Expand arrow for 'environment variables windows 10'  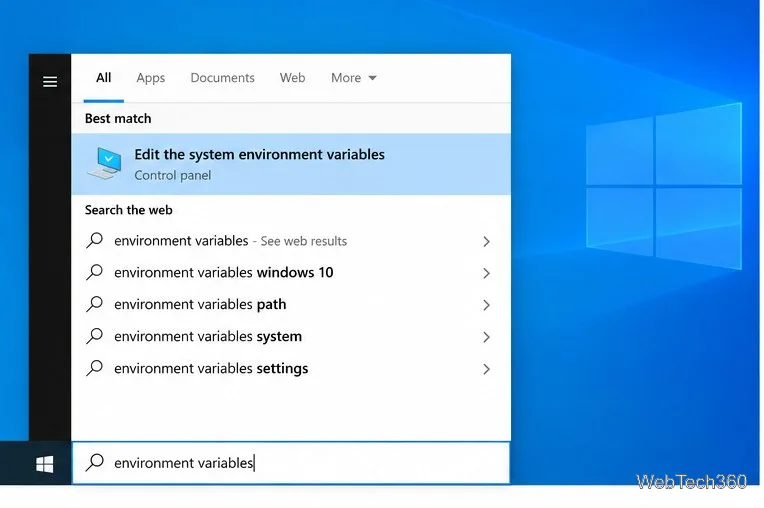(x=486, y=273)
